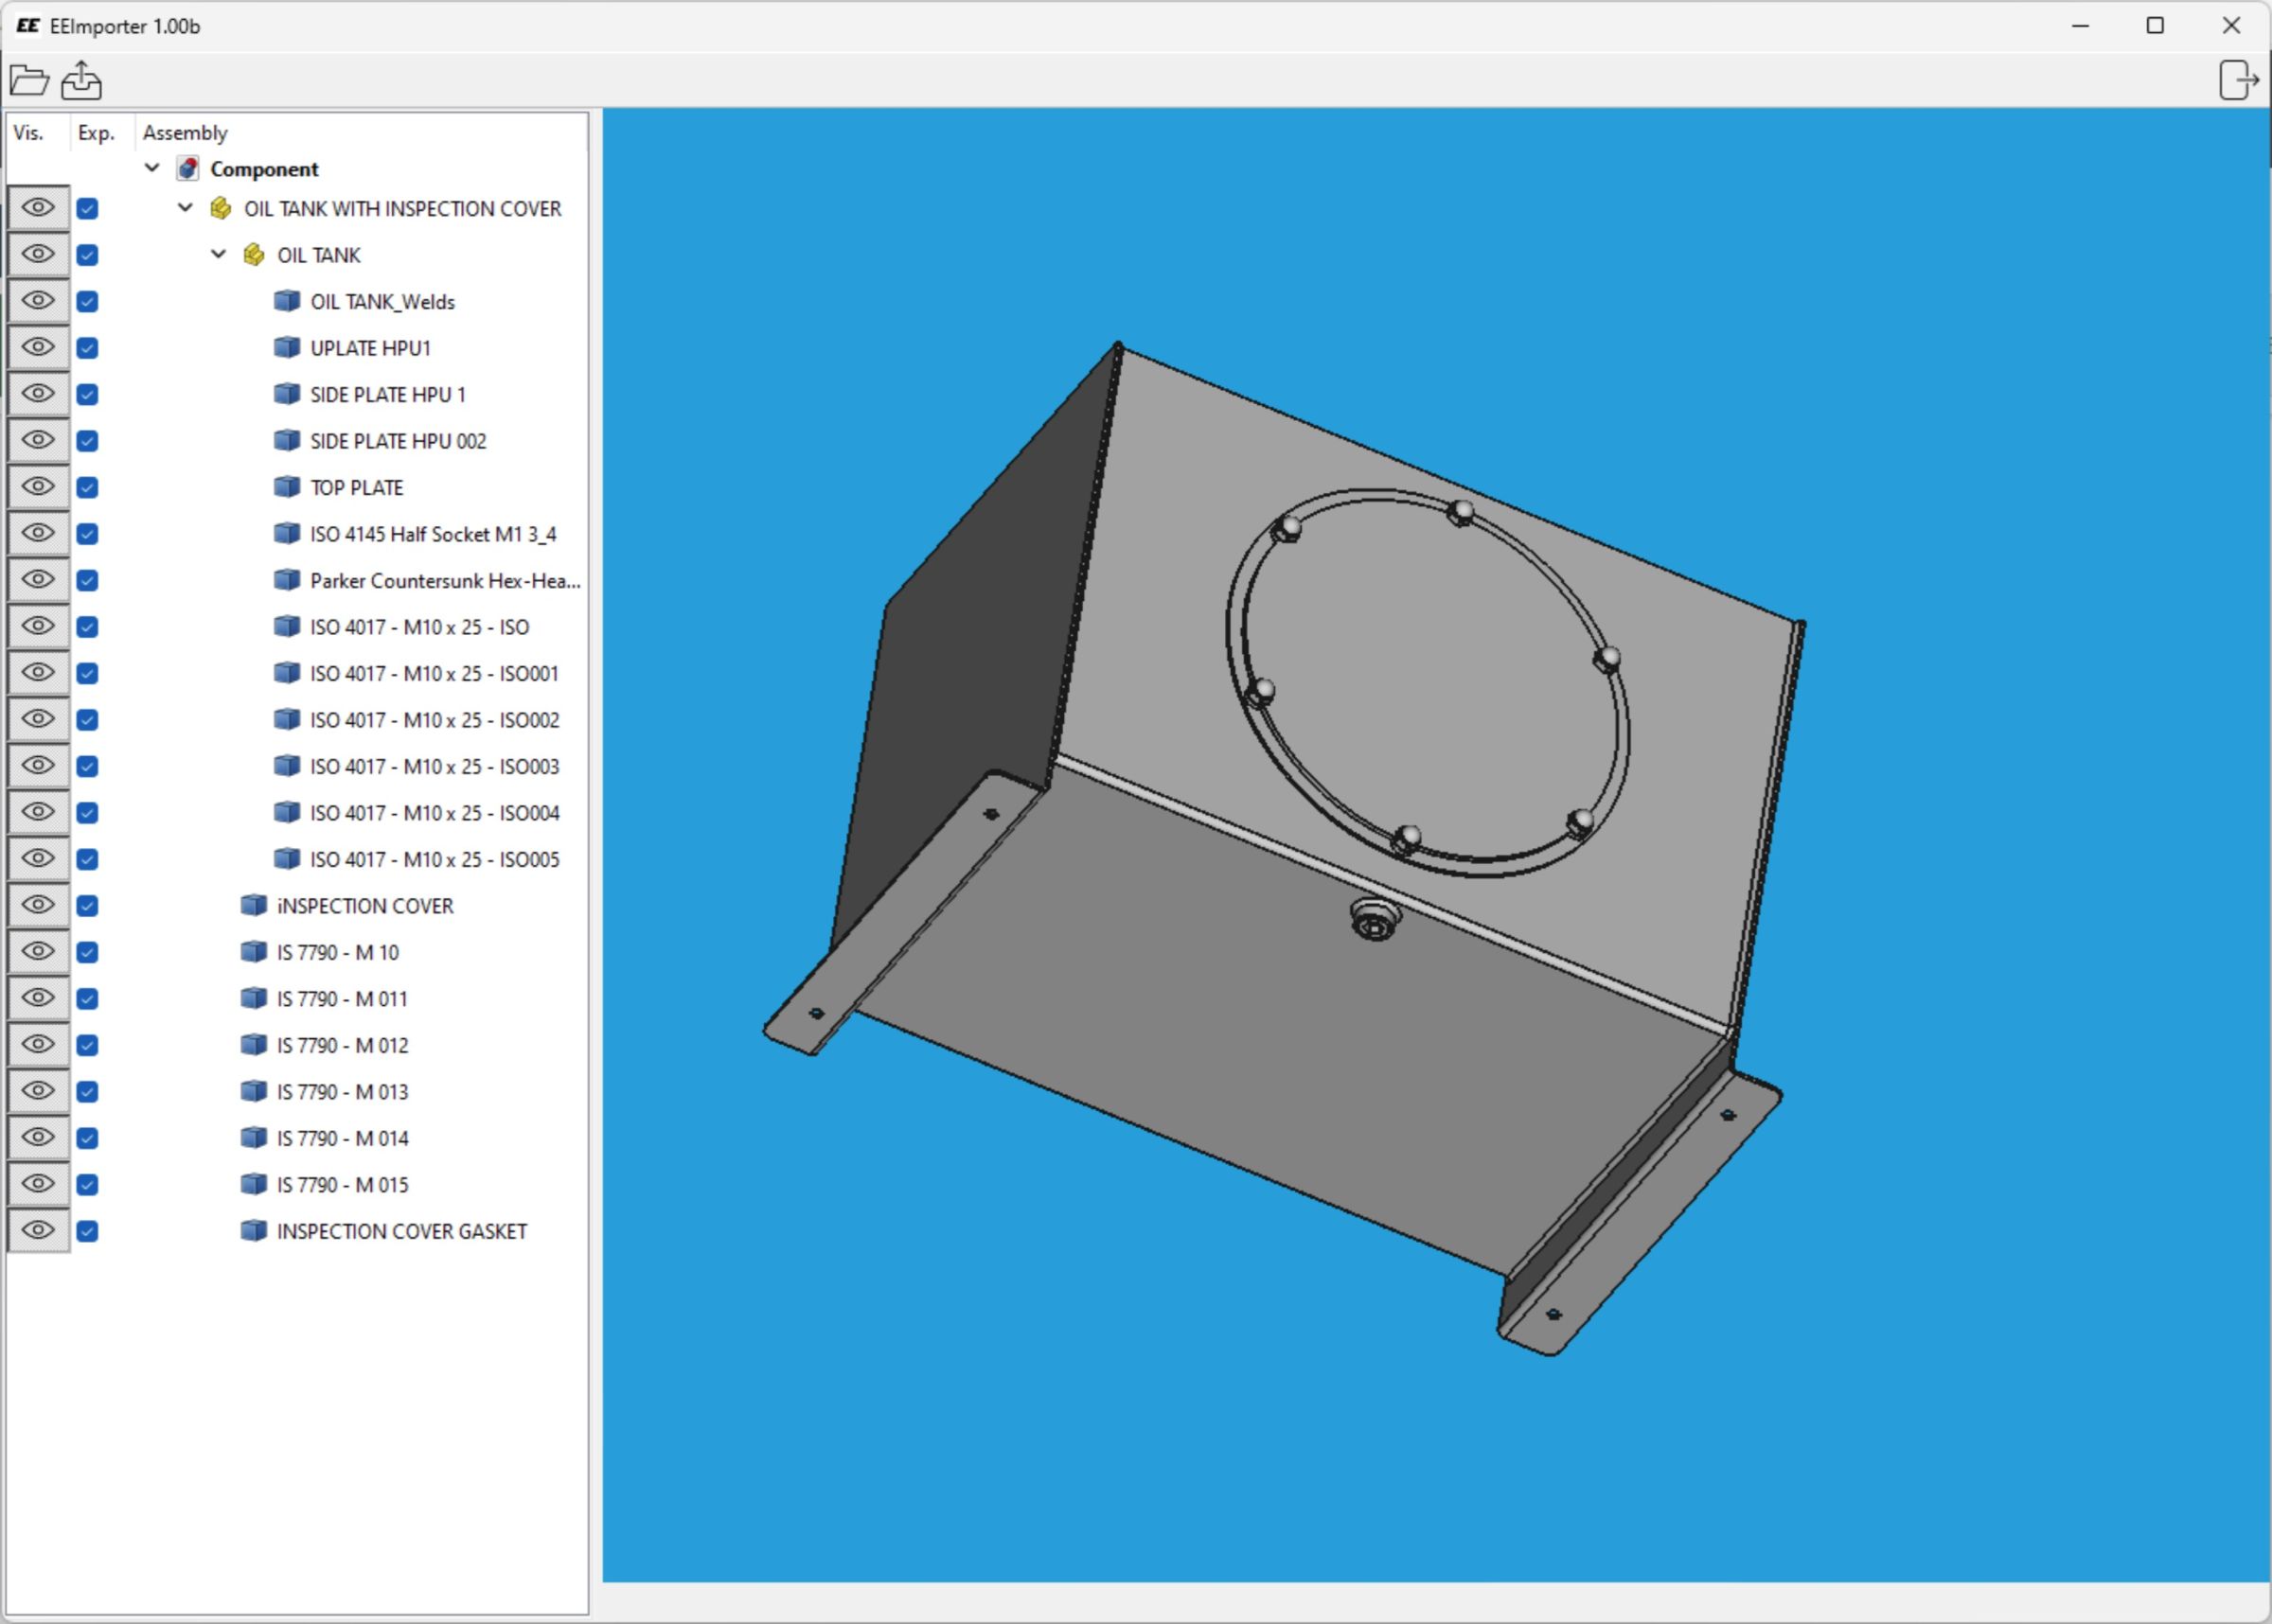The width and height of the screenshot is (2272, 1624).
Task: Select ISO 4145 Half Socket tree item
Action: coord(432,534)
